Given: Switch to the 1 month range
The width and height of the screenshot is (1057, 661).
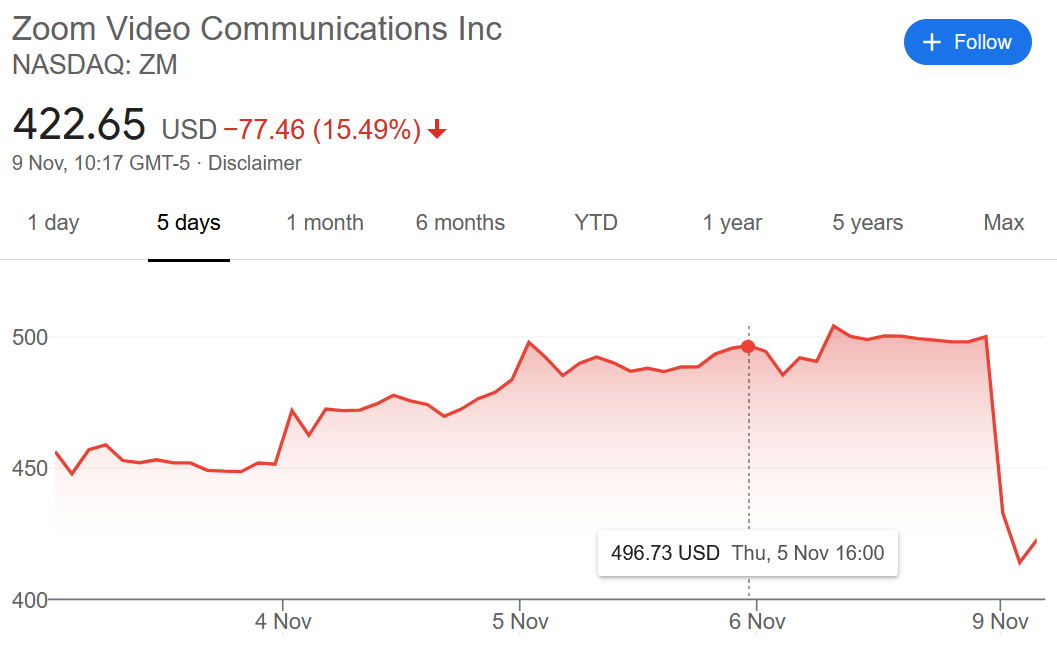Looking at the screenshot, I should click(x=325, y=222).
